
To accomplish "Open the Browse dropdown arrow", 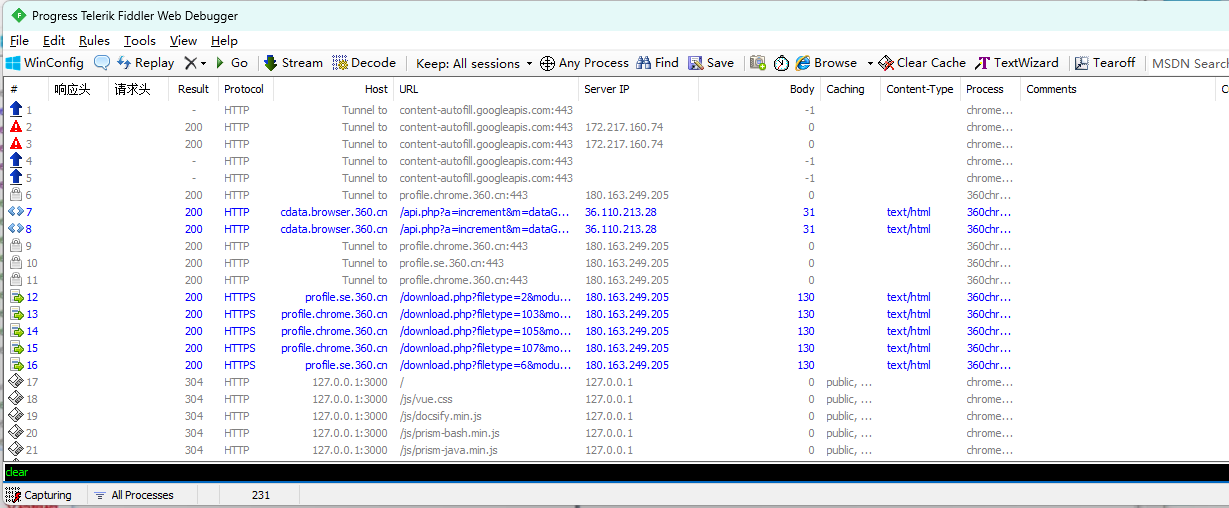I will point(870,63).
